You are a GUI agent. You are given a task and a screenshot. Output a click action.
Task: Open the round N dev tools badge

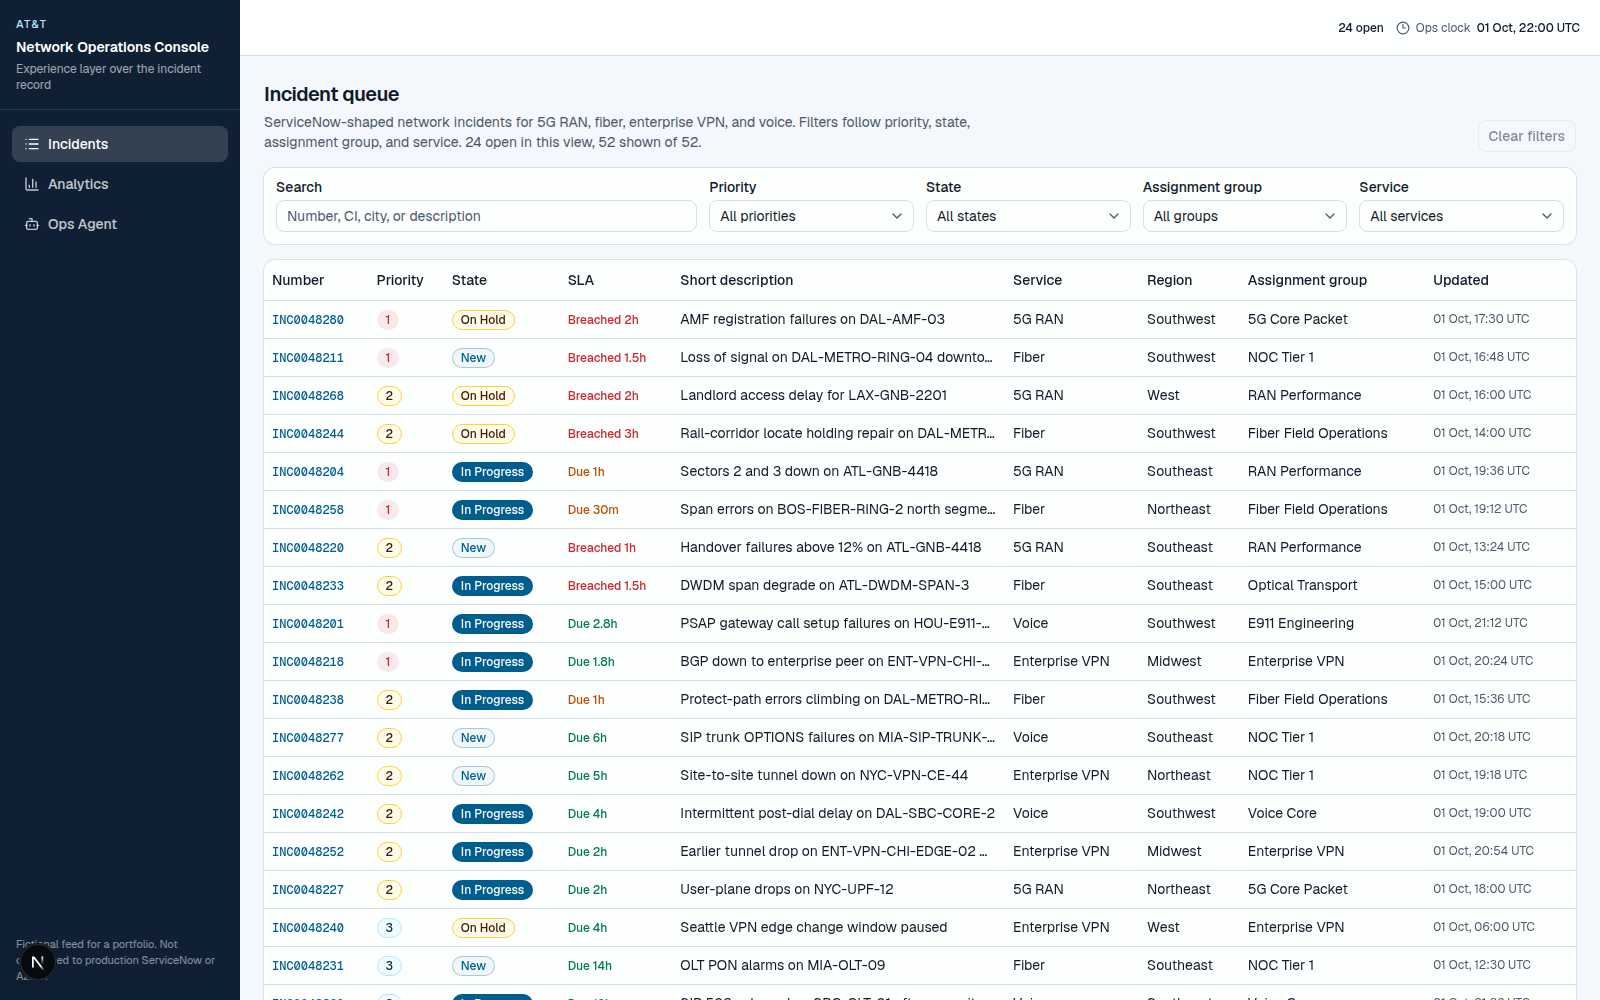37,963
